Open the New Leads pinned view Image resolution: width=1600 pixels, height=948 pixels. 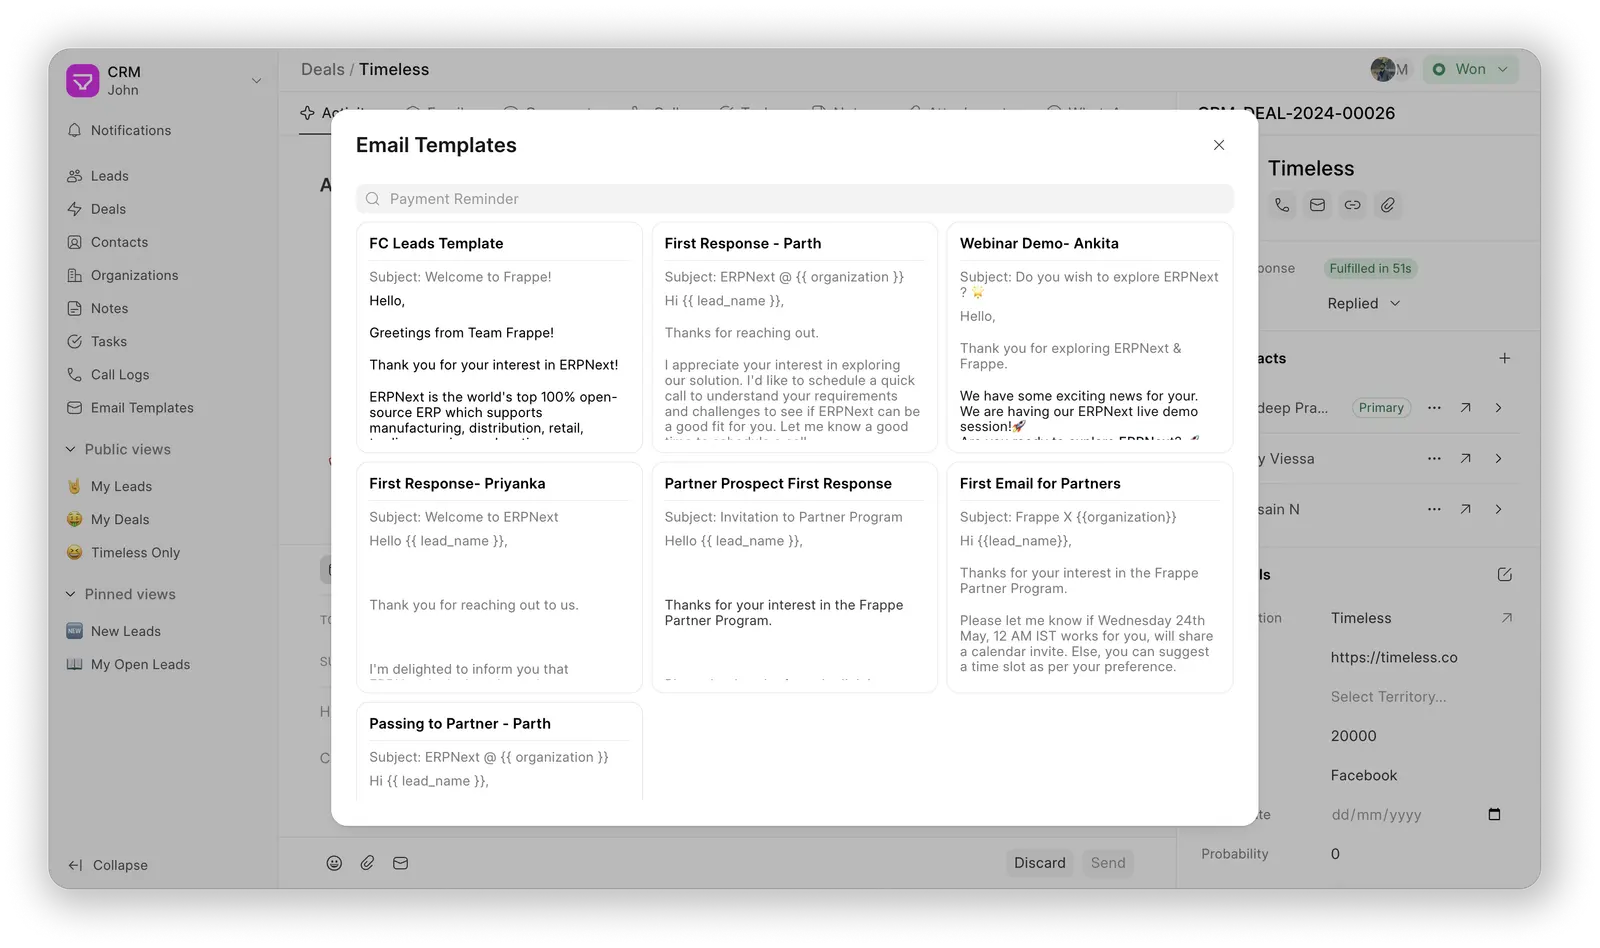coord(164,631)
